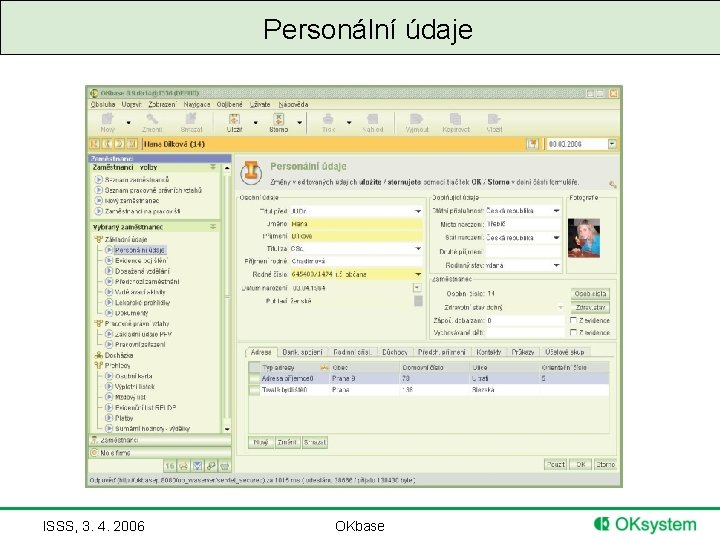Switch to the Důchody tab
The height and width of the screenshot is (540, 720).
click(395, 352)
